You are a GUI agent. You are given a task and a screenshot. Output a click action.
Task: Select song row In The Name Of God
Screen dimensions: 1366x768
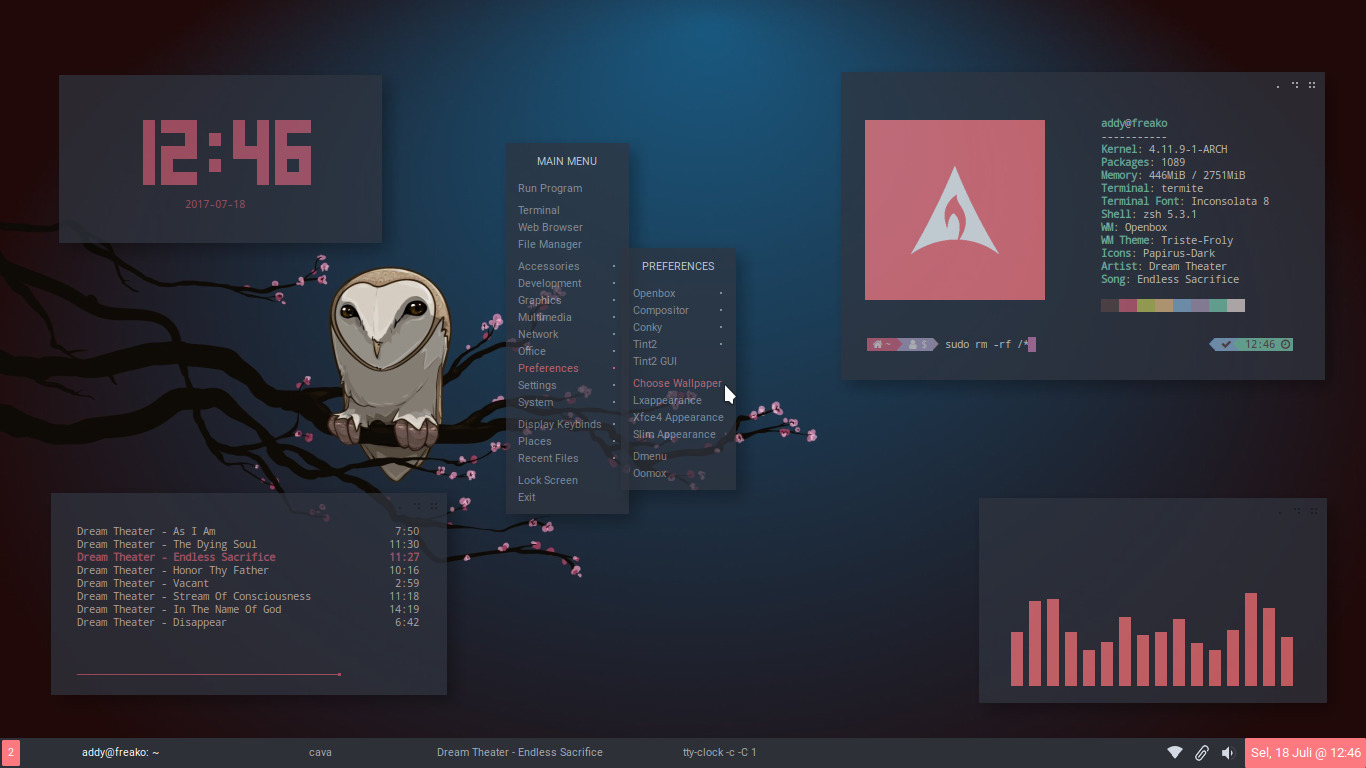coord(248,609)
